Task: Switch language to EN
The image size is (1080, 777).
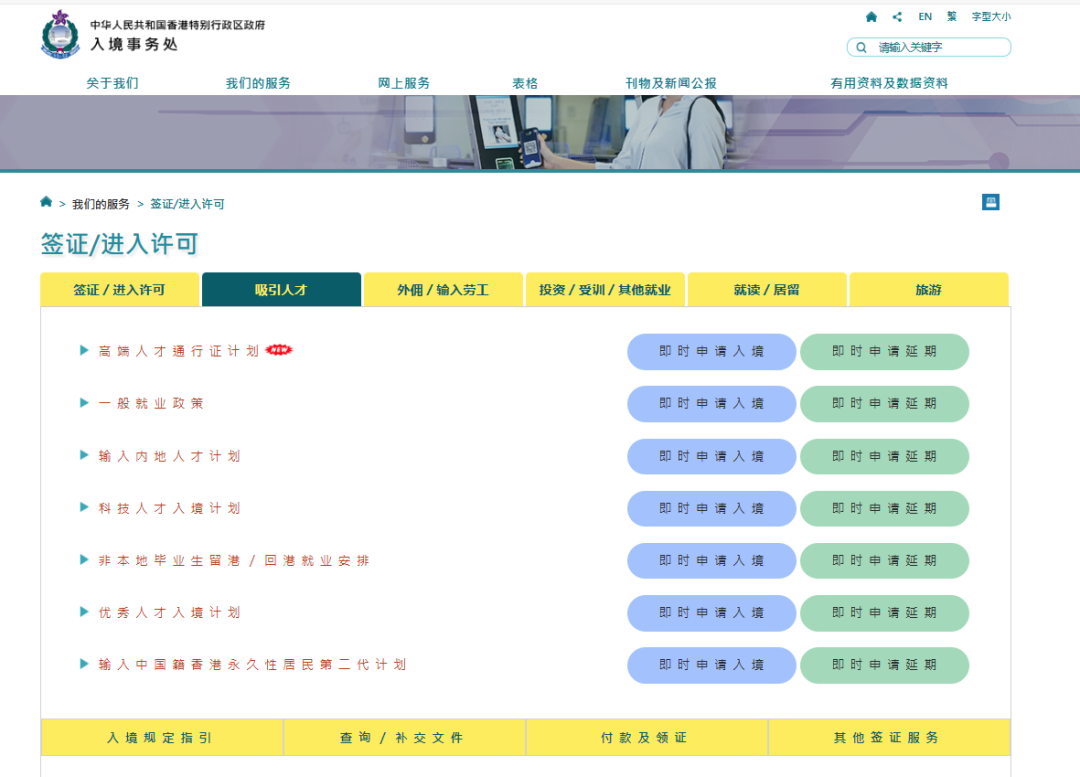Action: [x=925, y=17]
